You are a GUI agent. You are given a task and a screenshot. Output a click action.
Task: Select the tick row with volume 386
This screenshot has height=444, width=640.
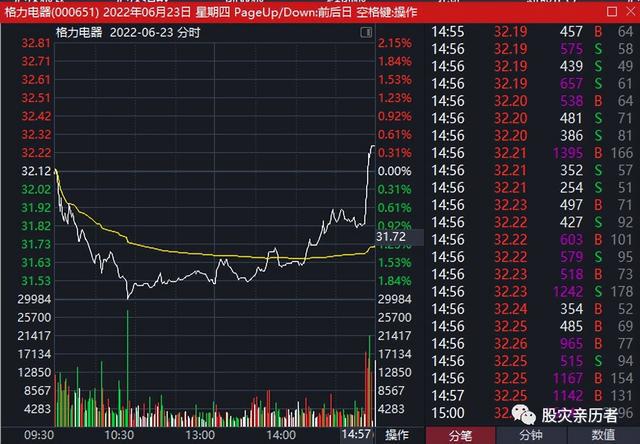(532, 135)
